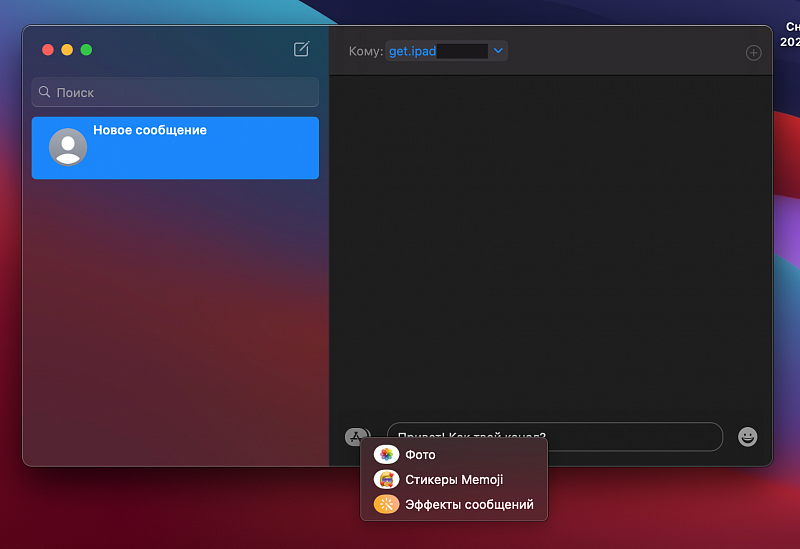Click the orange message effects icon
800x549 pixels.
click(386, 504)
